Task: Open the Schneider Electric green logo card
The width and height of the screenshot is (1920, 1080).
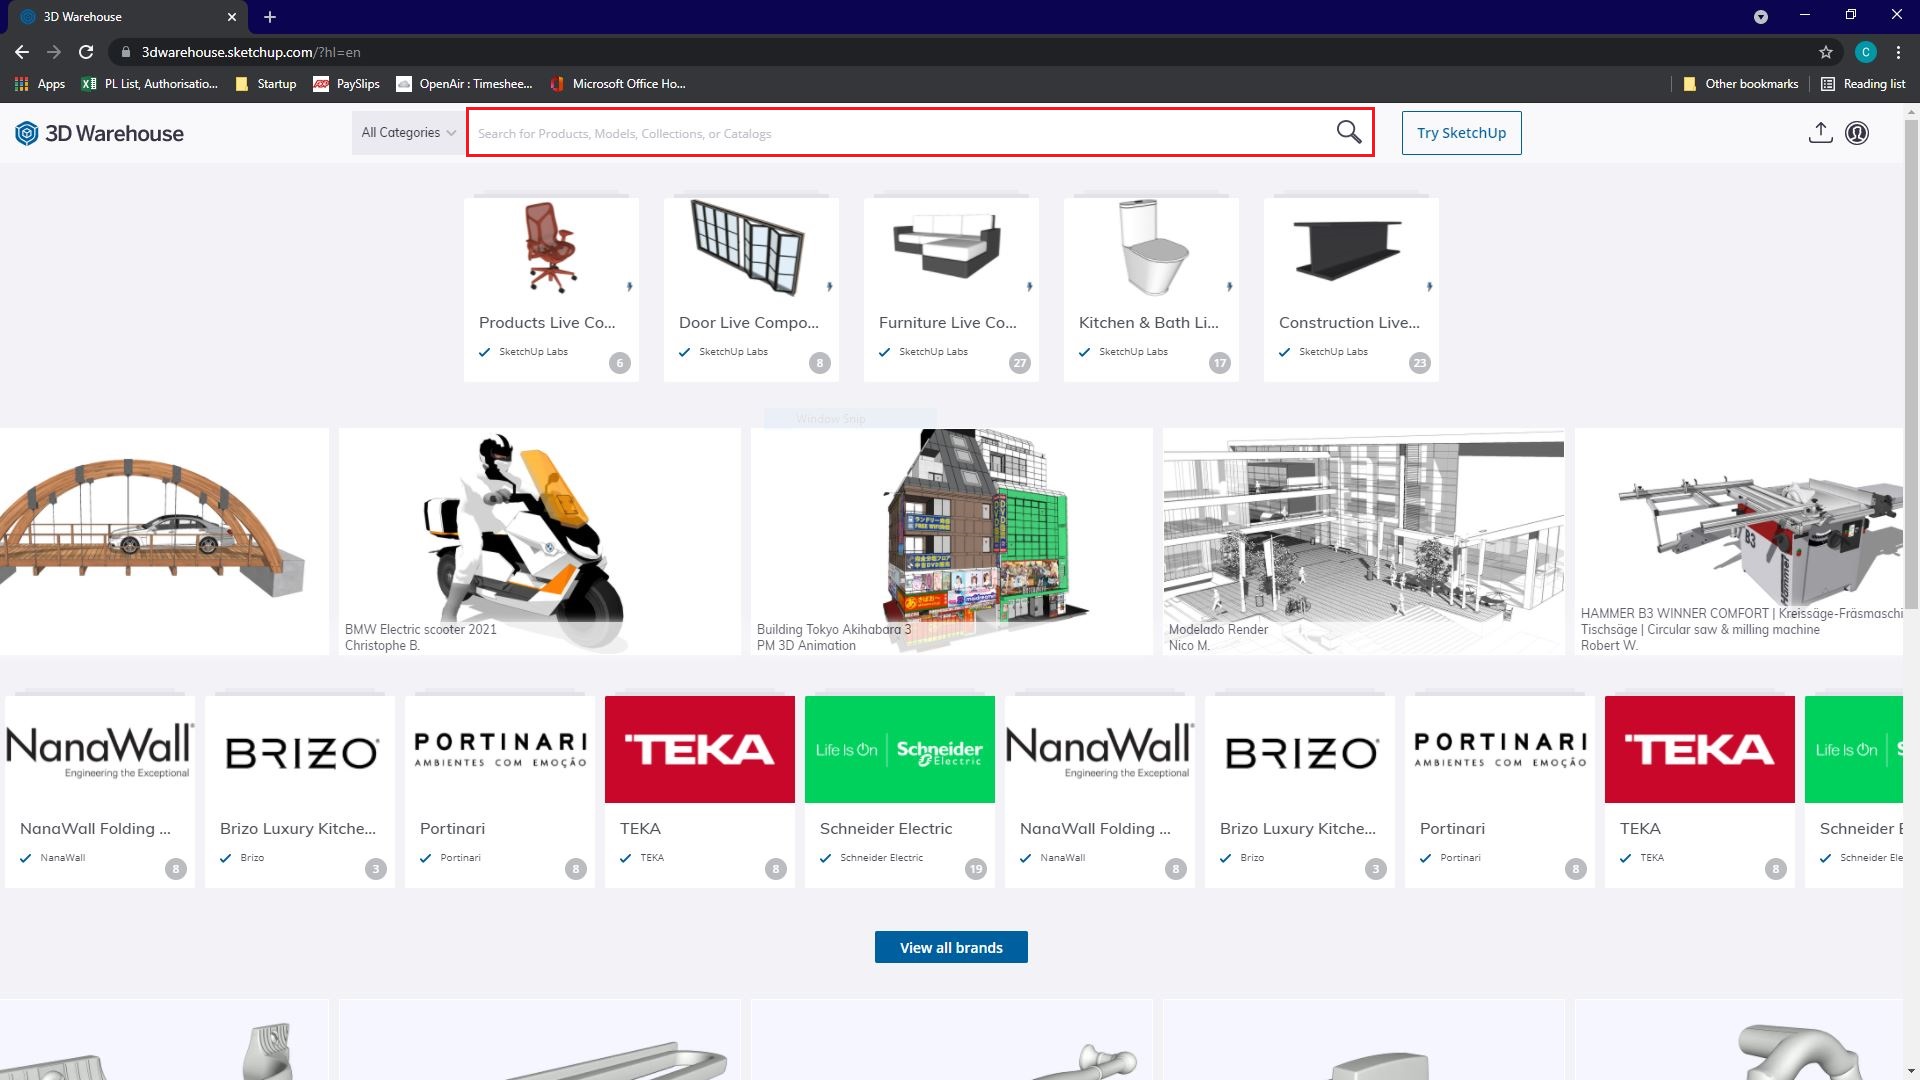Action: (x=900, y=750)
